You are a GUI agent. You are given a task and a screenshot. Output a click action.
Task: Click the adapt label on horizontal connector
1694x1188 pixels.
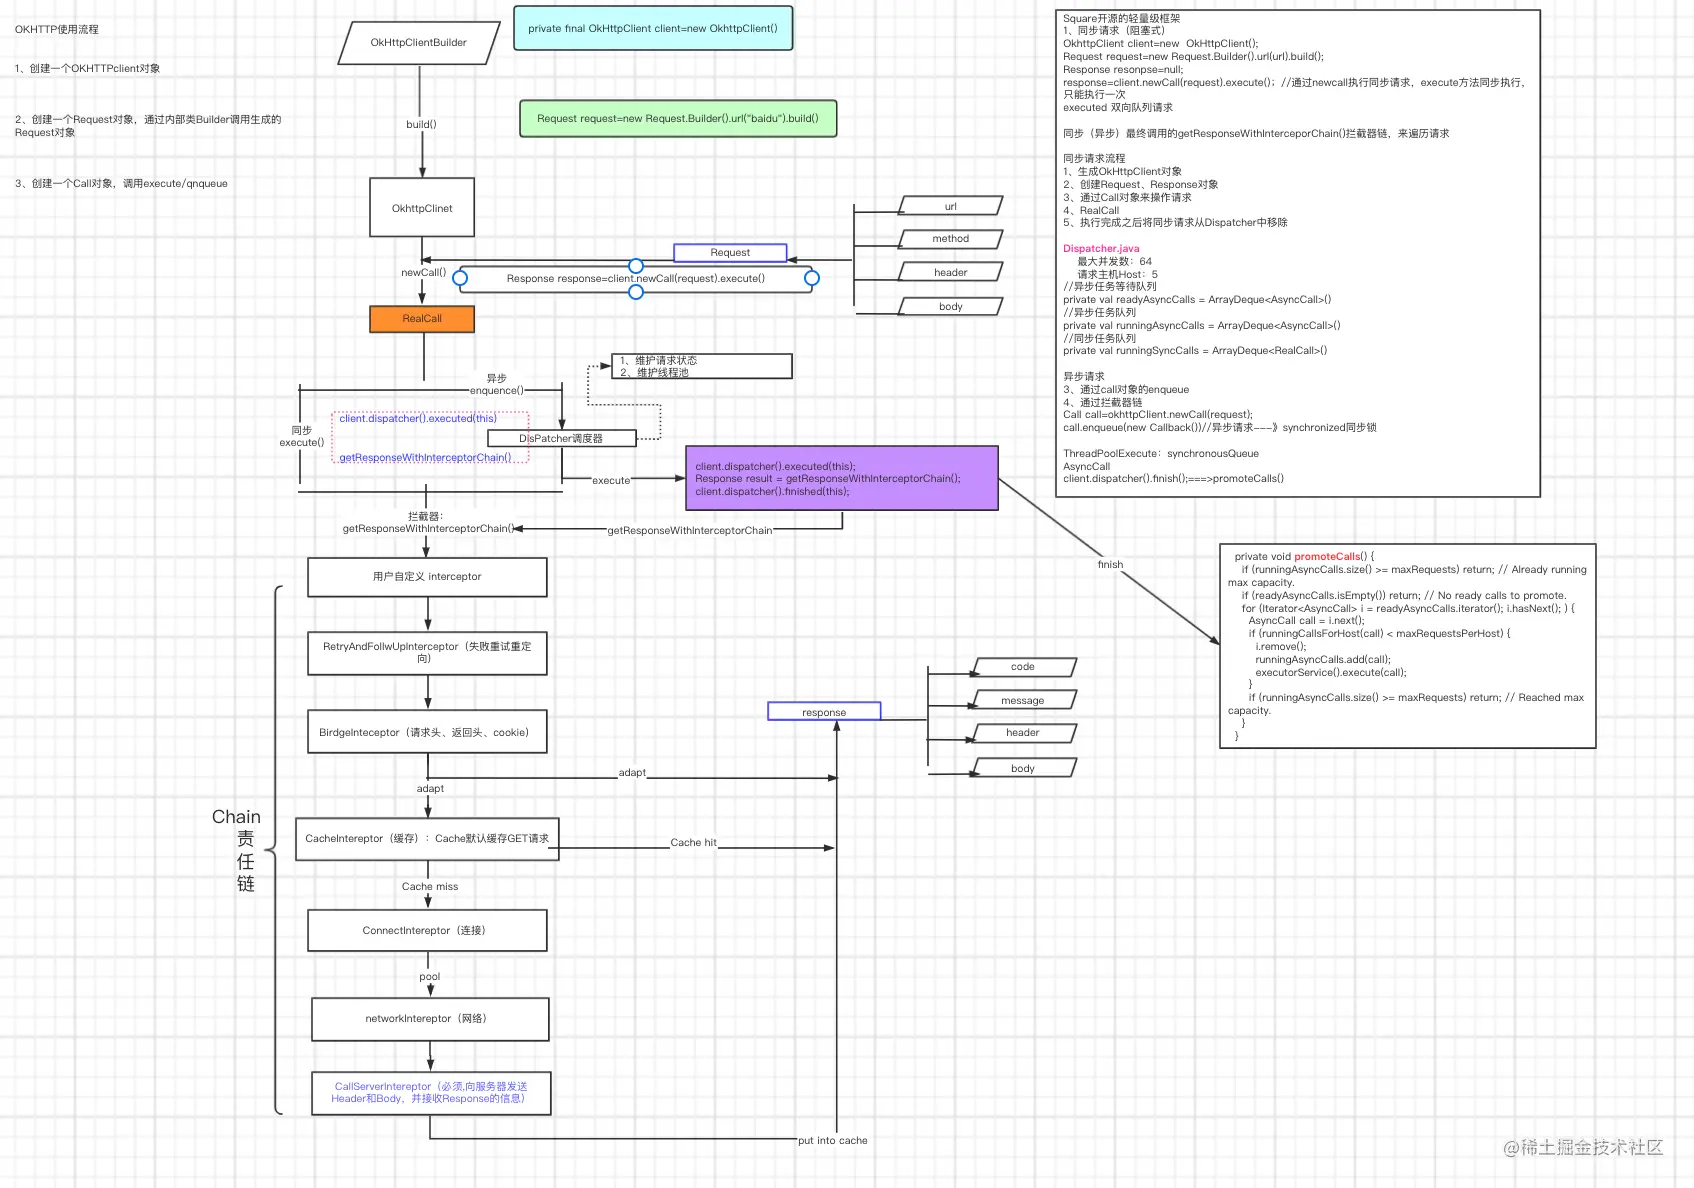pos(632,772)
